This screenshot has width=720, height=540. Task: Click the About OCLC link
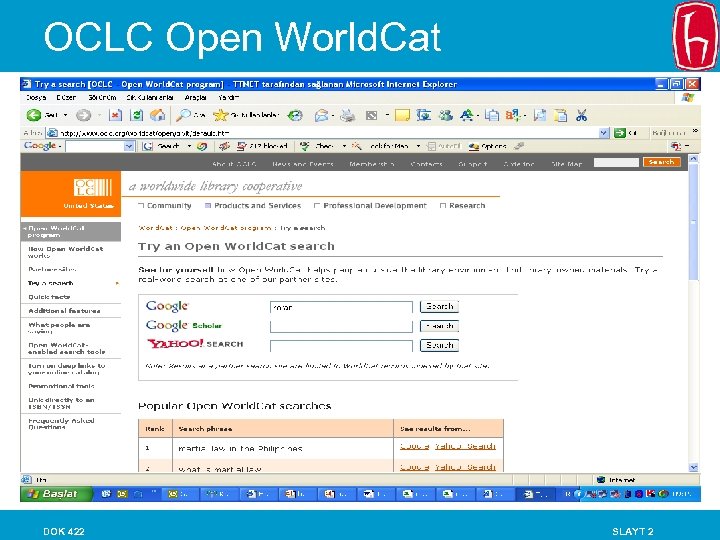click(x=234, y=164)
